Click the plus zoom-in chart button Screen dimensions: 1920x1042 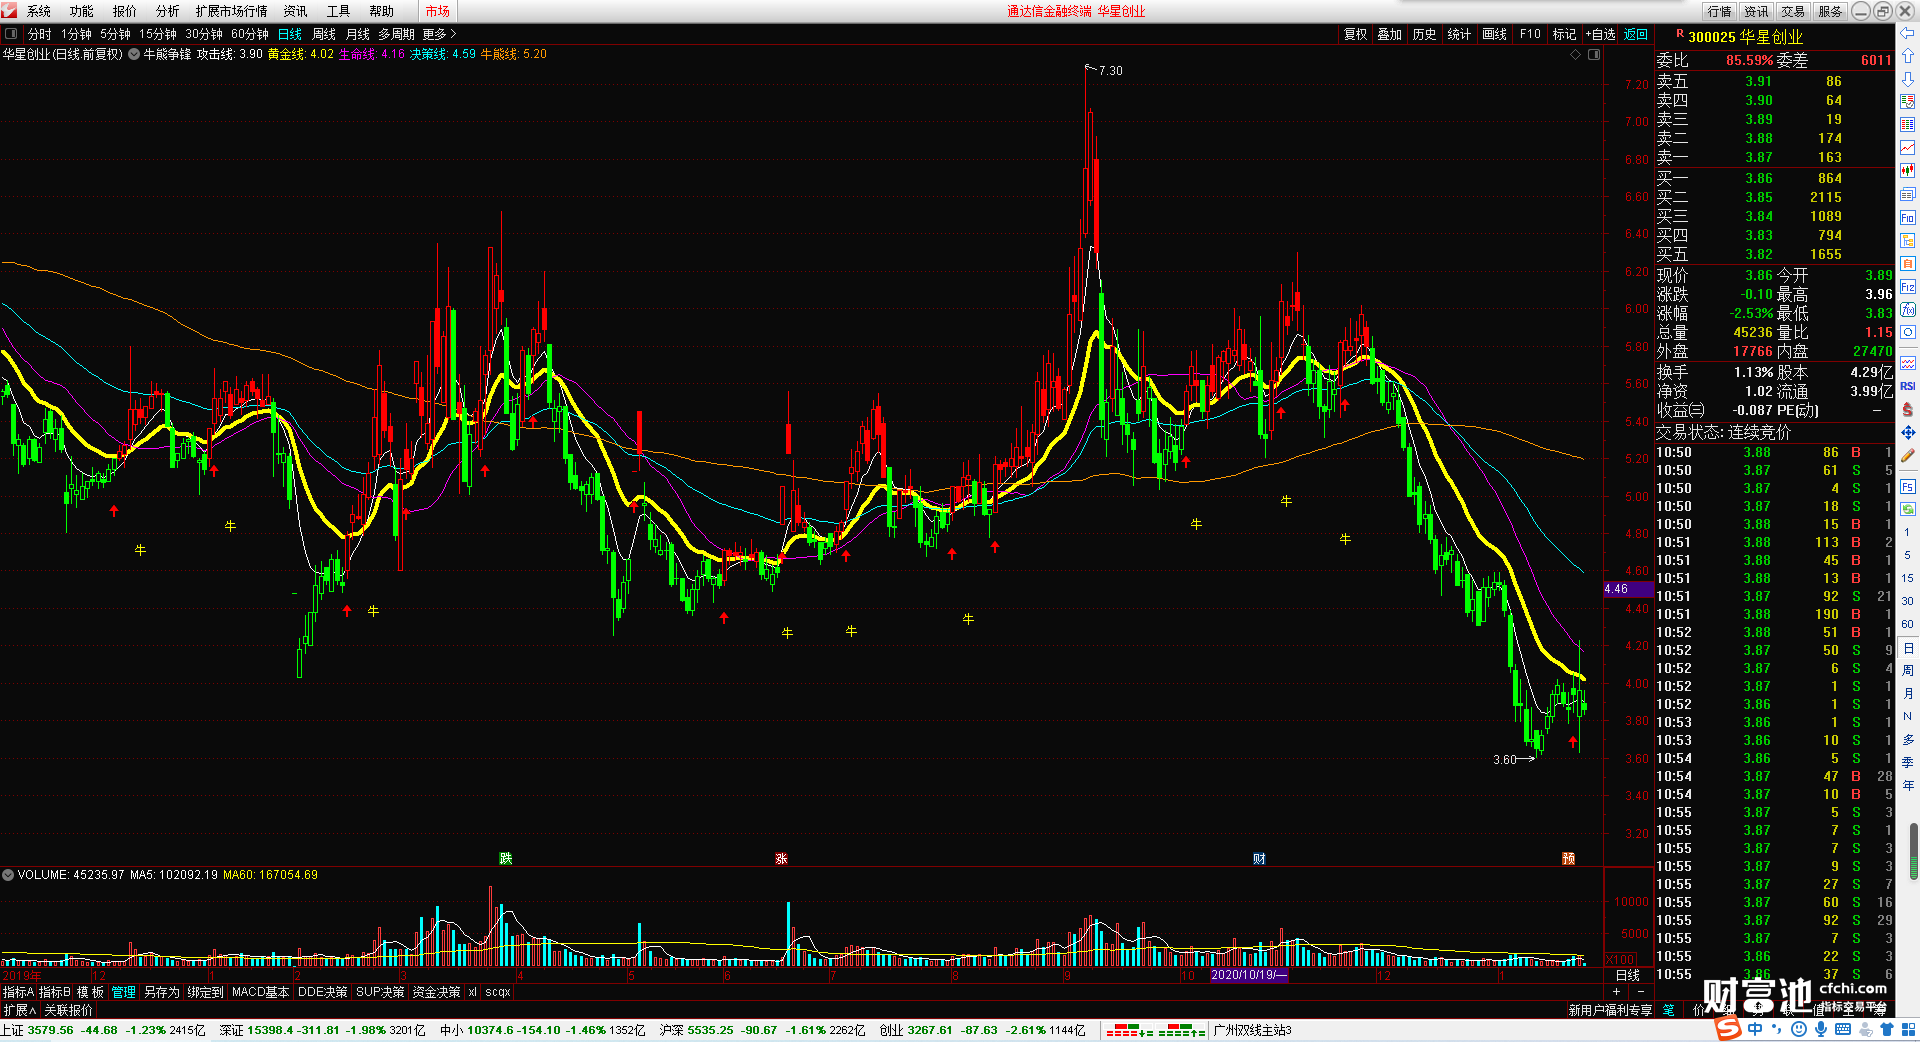[1617, 992]
